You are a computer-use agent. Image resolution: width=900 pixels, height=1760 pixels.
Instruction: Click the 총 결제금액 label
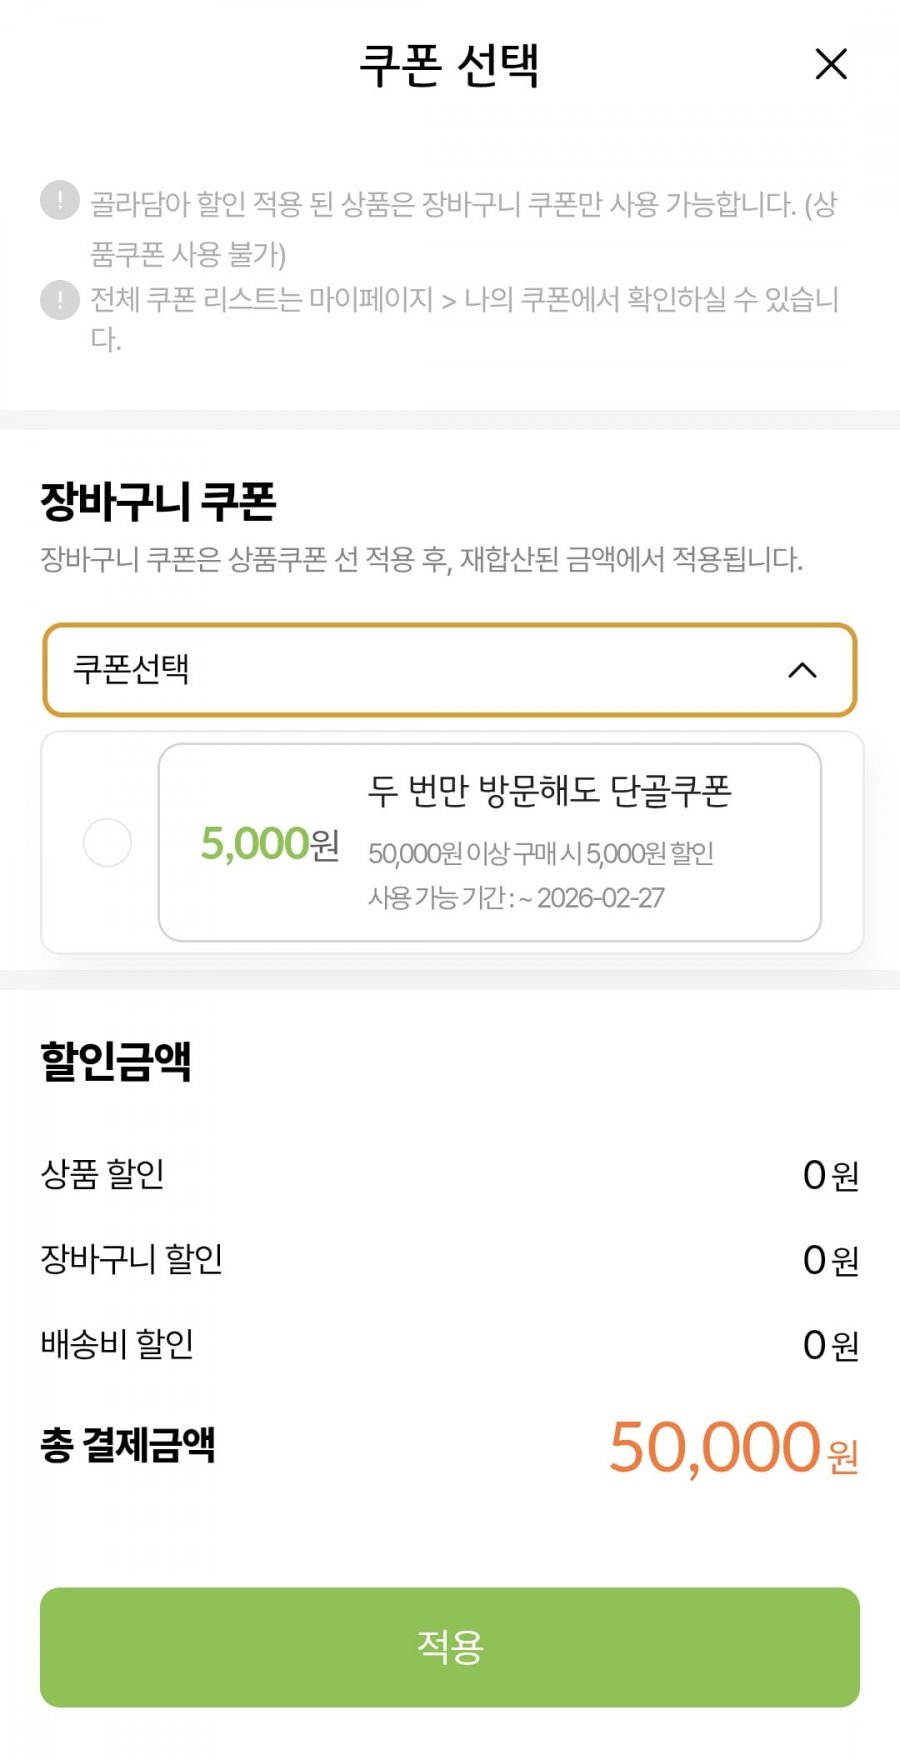[128, 1445]
